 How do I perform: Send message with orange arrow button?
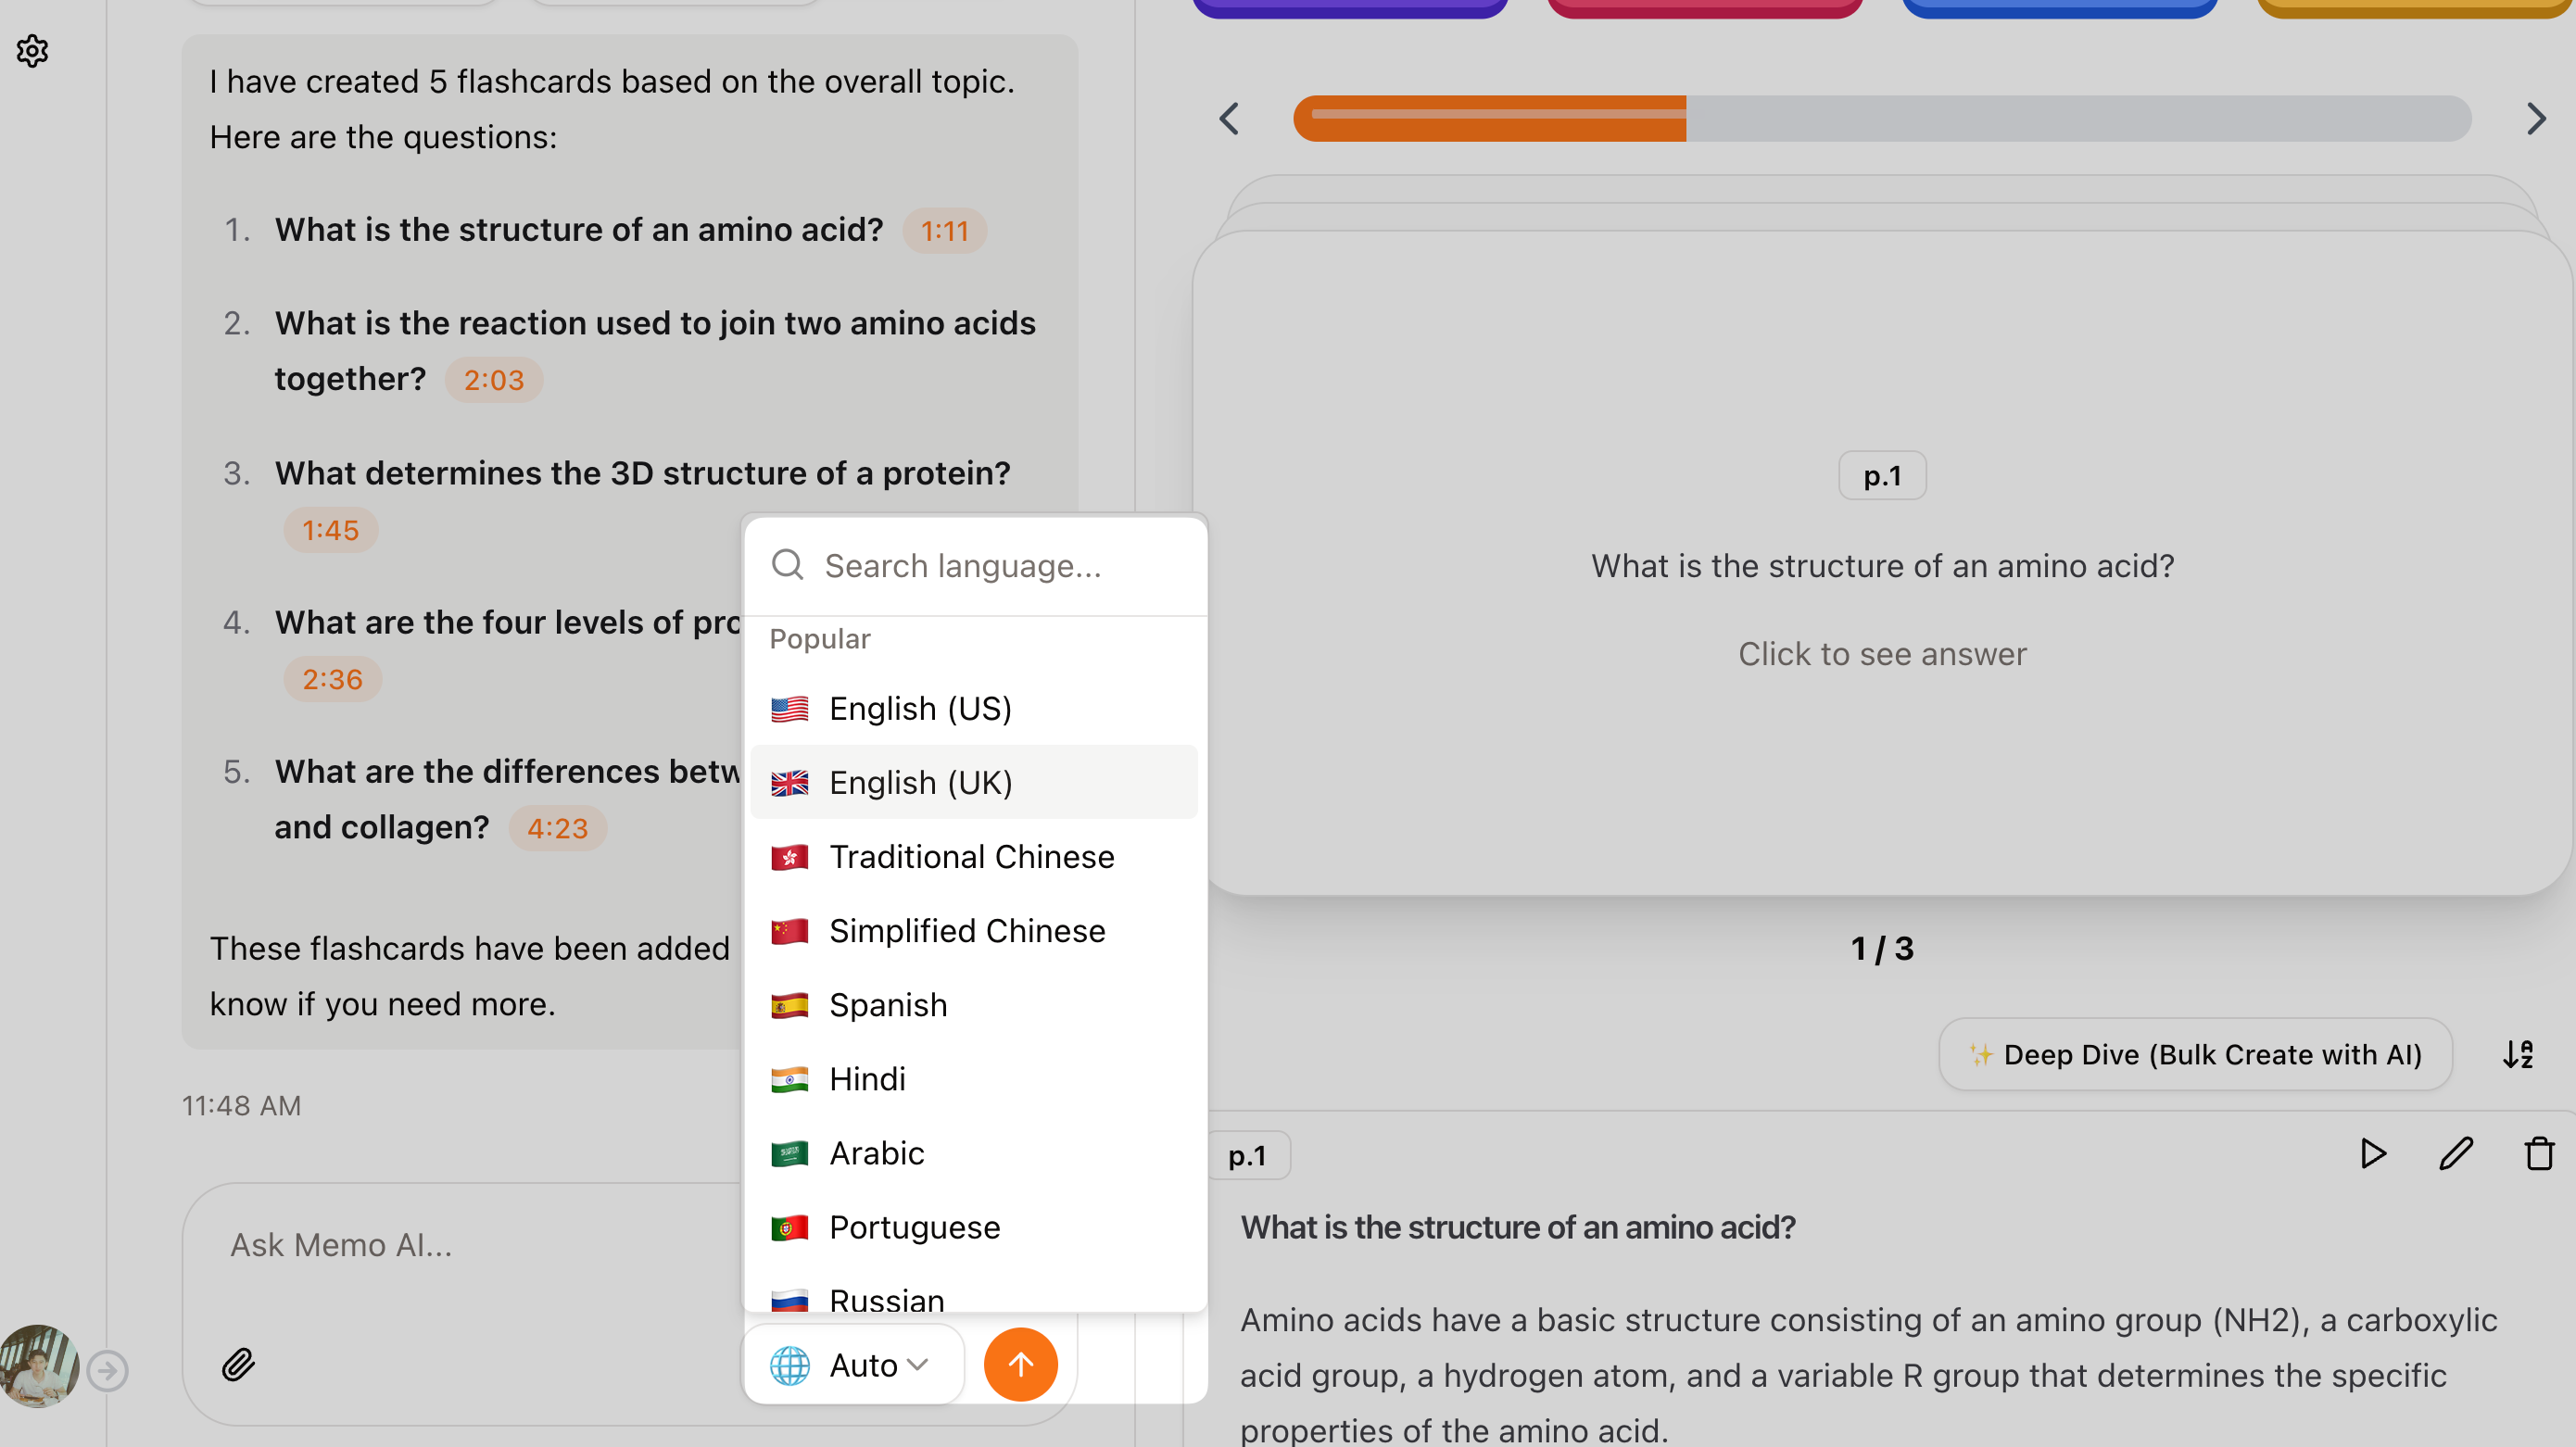coord(1020,1365)
